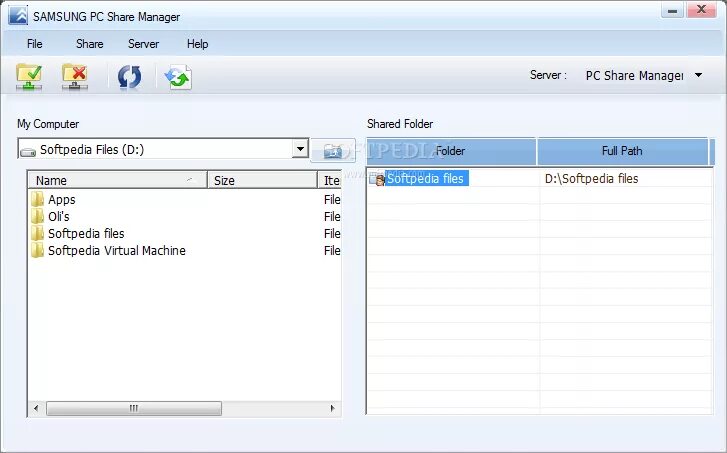The width and height of the screenshot is (727, 453).
Task: Click the Folder column header
Action: pyautogui.click(x=451, y=151)
